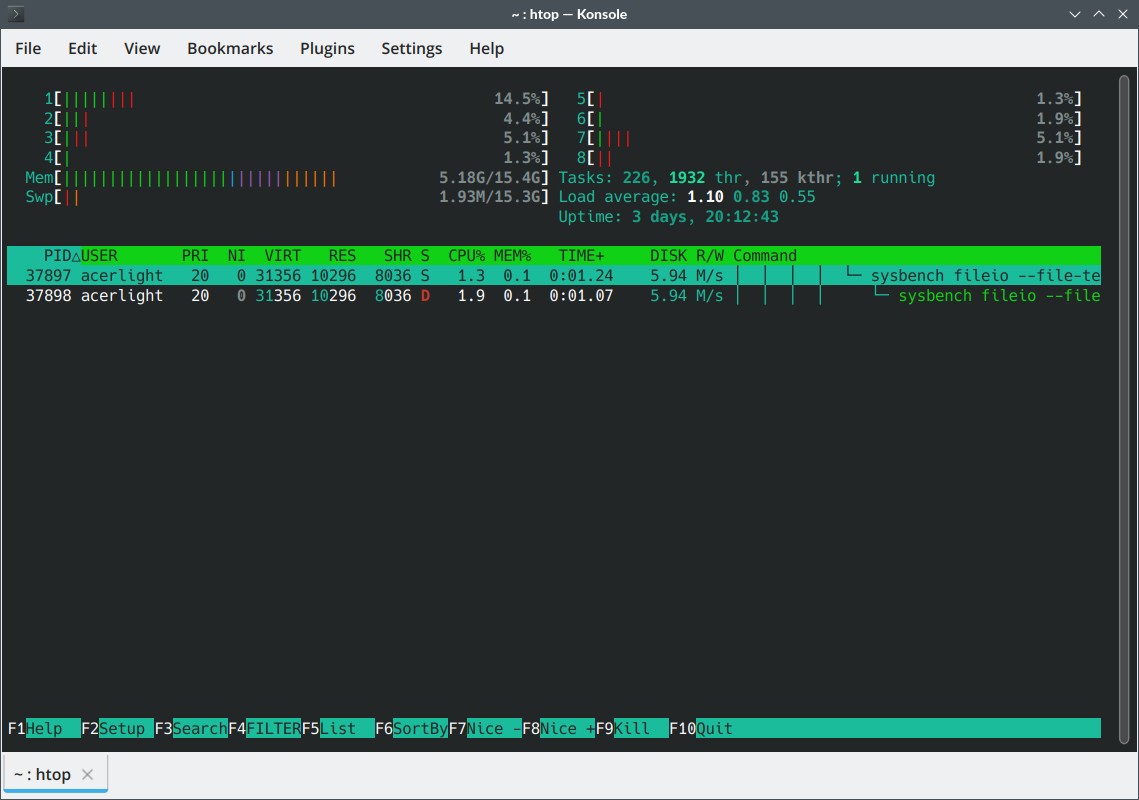This screenshot has height=800, width=1139.
Task: Click F3 Search in function bar
Action: point(199,728)
